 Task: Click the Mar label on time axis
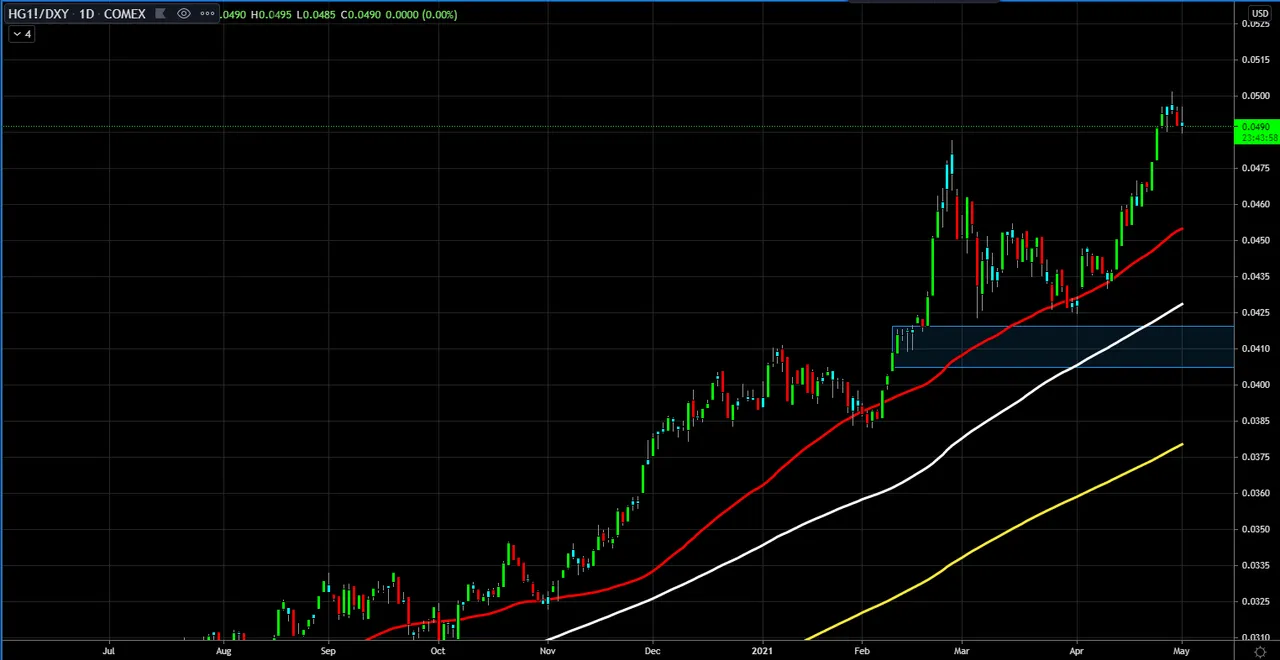pyautogui.click(x=961, y=651)
